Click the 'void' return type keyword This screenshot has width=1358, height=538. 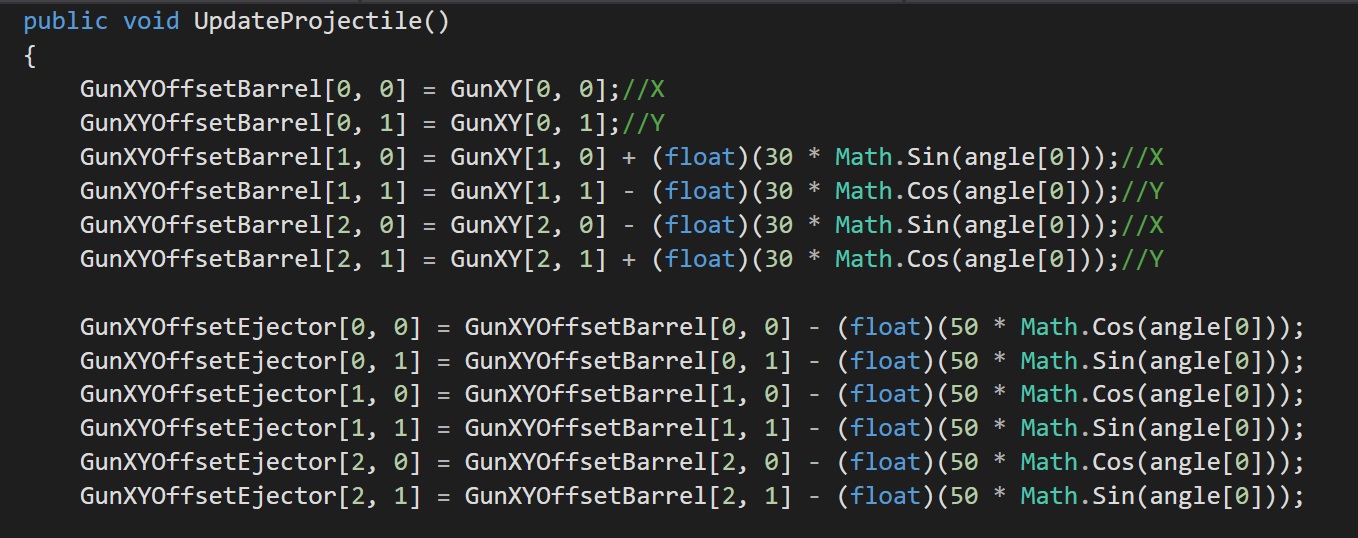(x=151, y=22)
